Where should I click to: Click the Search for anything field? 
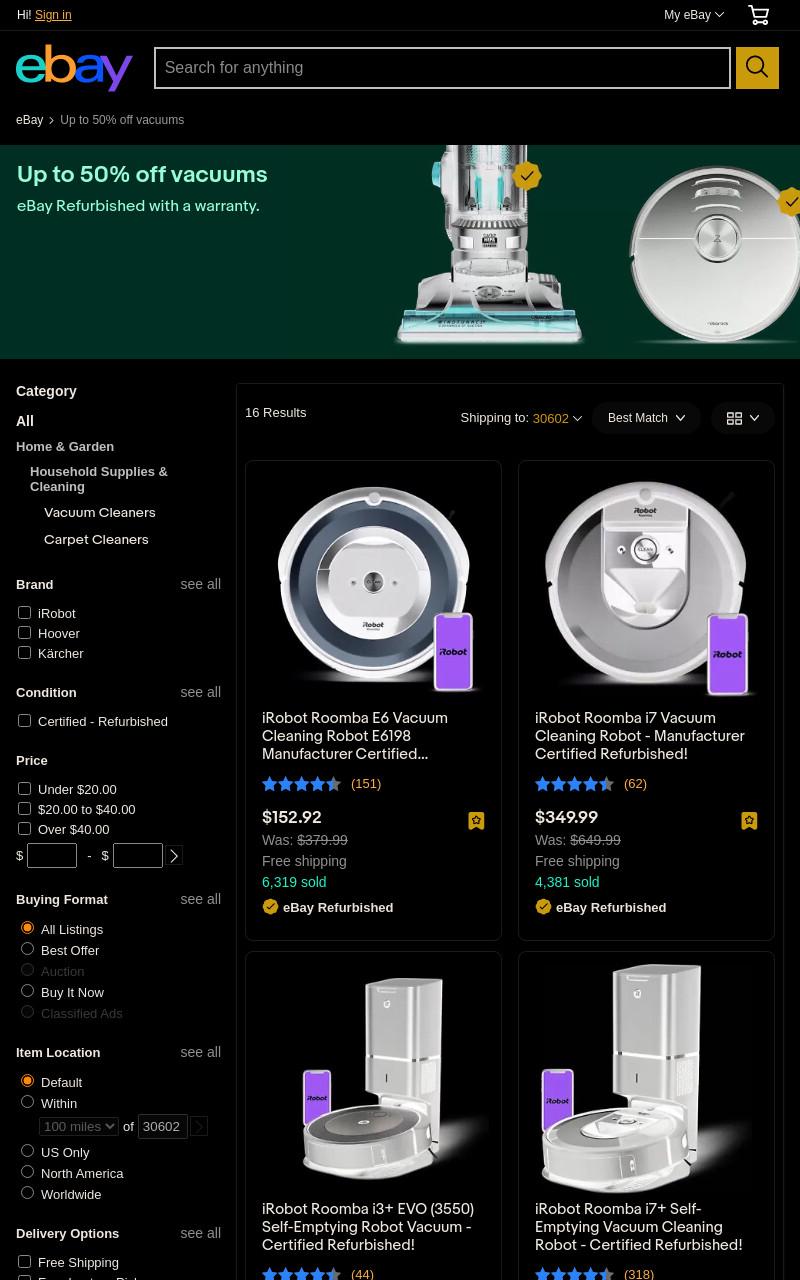[442, 68]
